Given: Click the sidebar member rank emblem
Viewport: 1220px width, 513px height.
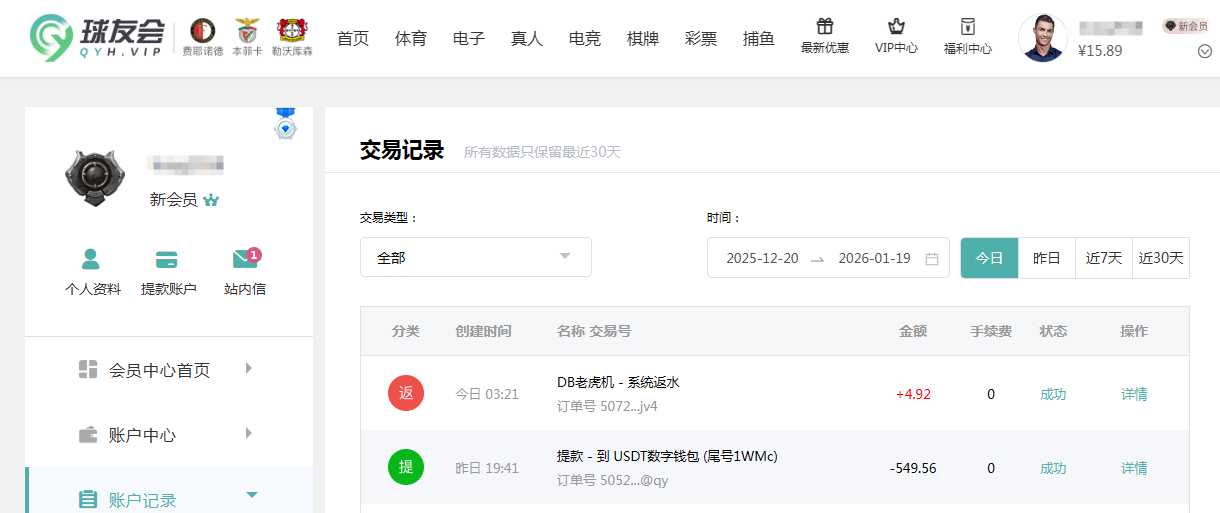Looking at the screenshot, I should pos(94,178).
